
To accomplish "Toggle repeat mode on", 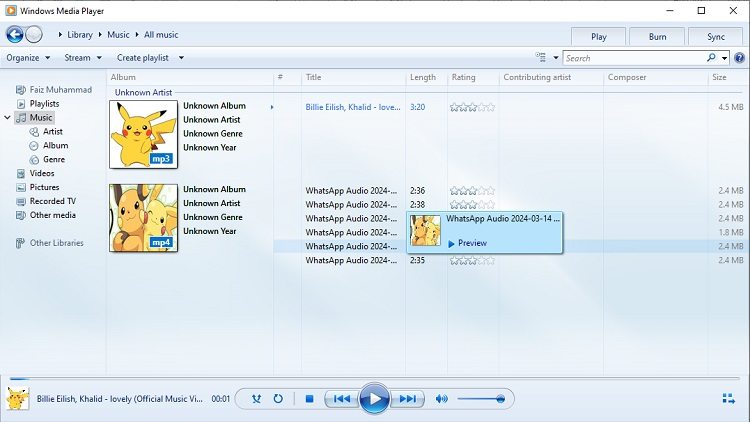I will coord(278,399).
